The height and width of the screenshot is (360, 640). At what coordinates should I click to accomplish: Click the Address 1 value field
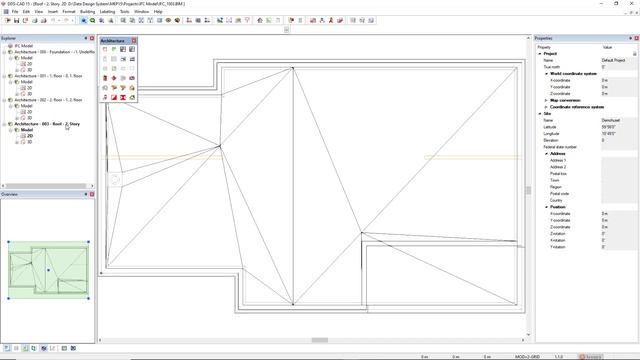point(618,160)
